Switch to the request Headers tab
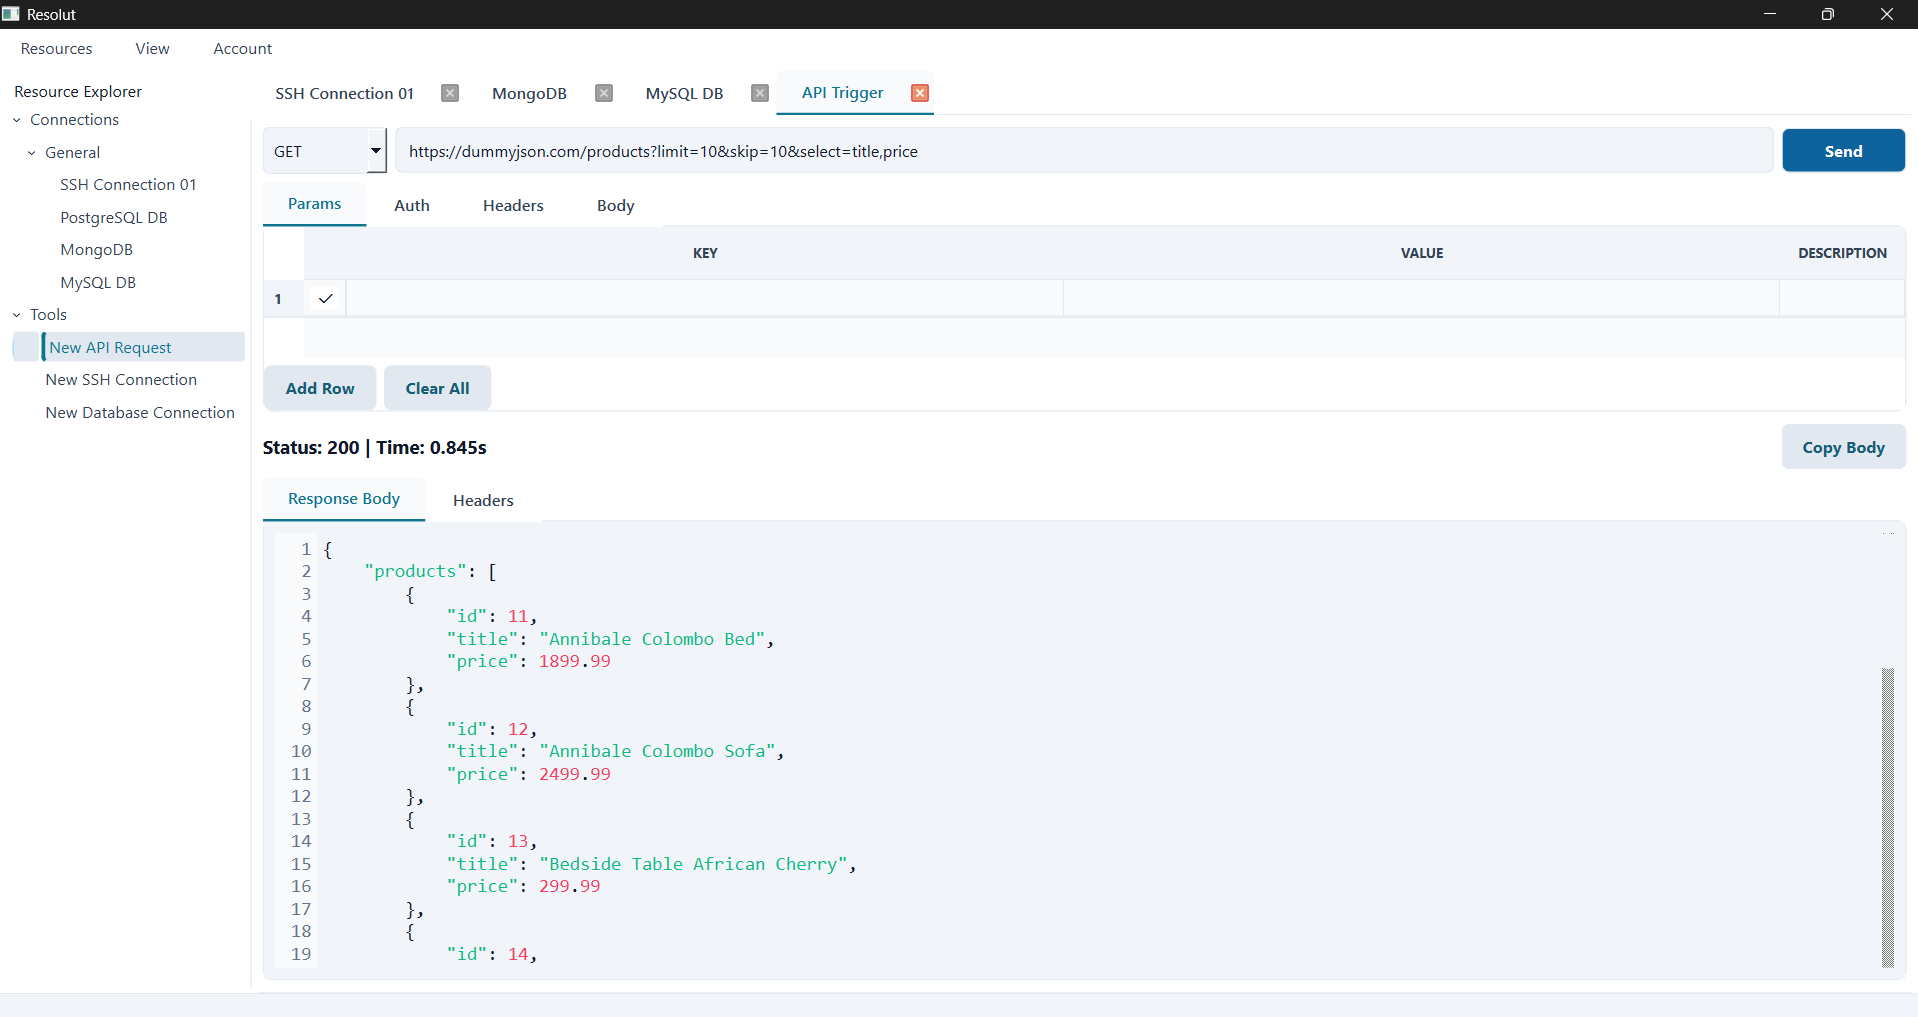The image size is (1918, 1017). (x=513, y=206)
